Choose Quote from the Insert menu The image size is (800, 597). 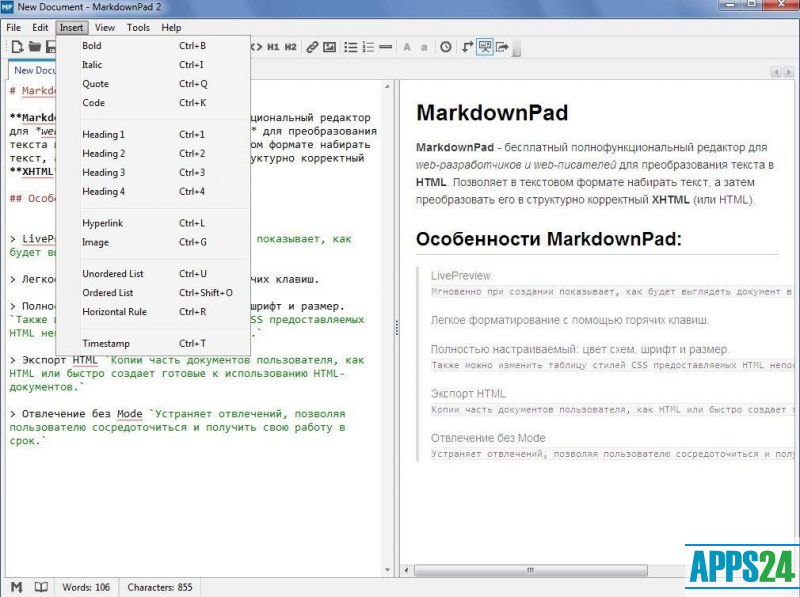153,84
